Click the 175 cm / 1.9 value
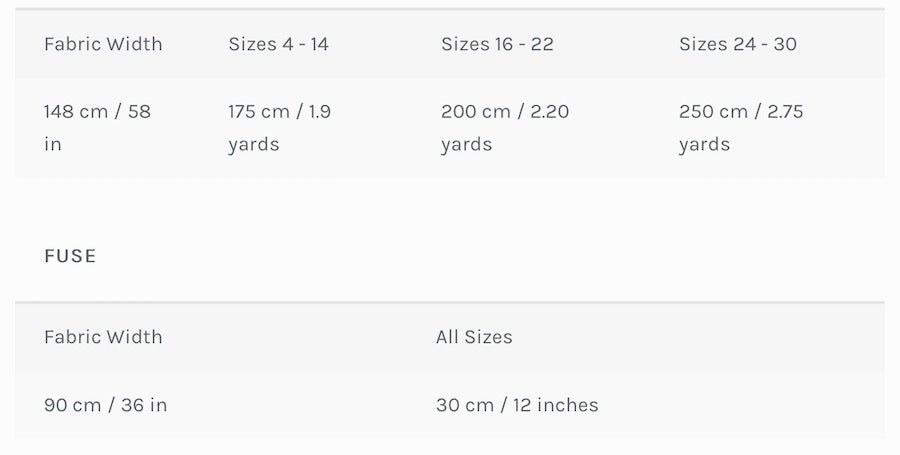The image size is (900, 455). point(279,111)
